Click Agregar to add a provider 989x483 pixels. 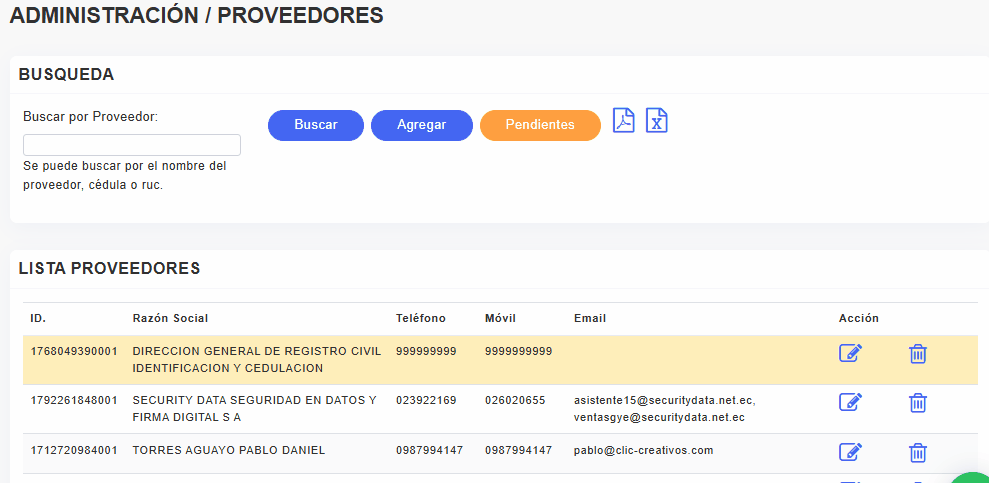(421, 125)
